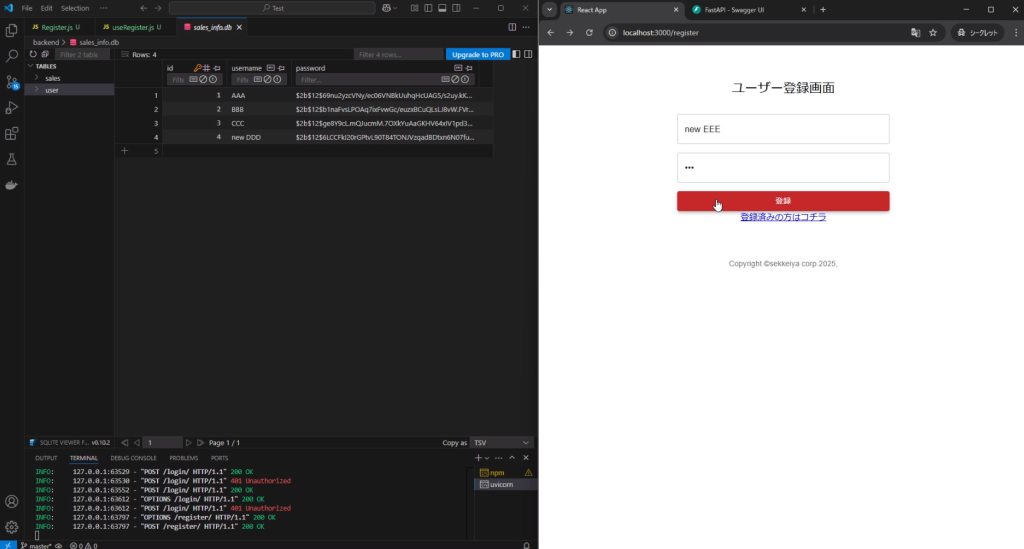Open Source Control view in activity bar
This screenshot has height=549, width=1024.
[12, 82]
